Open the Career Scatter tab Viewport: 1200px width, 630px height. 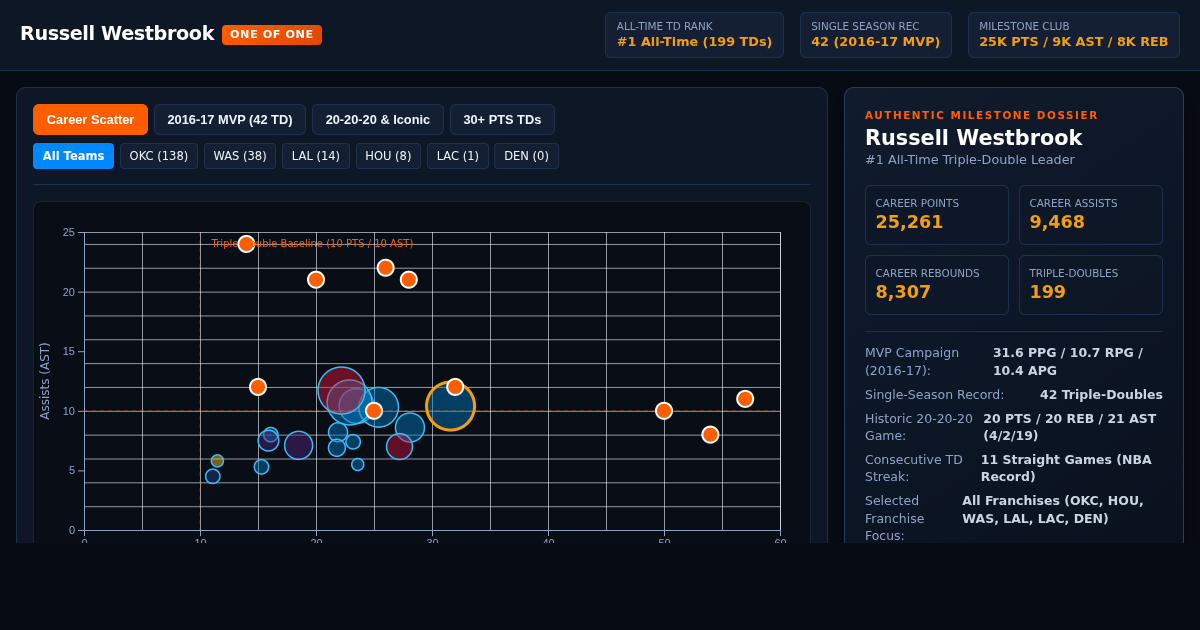(90, 120)
